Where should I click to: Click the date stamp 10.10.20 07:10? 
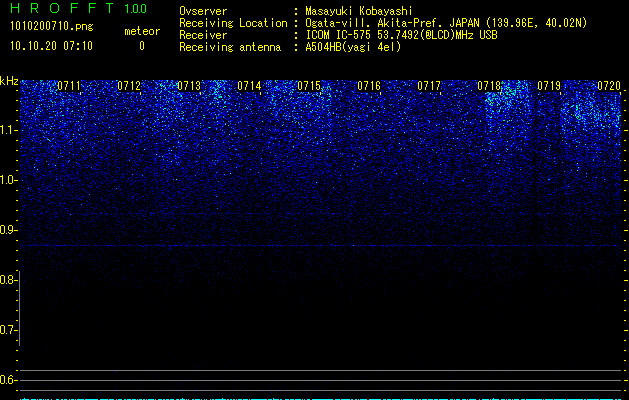click(51, 46)
